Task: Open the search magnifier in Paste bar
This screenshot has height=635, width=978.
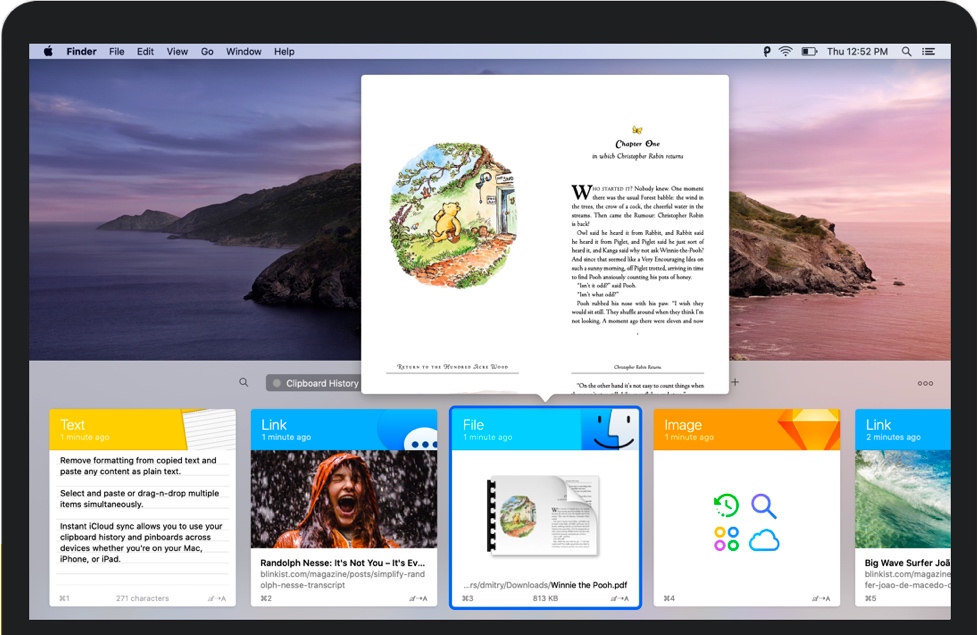Action: pos(244,383)
